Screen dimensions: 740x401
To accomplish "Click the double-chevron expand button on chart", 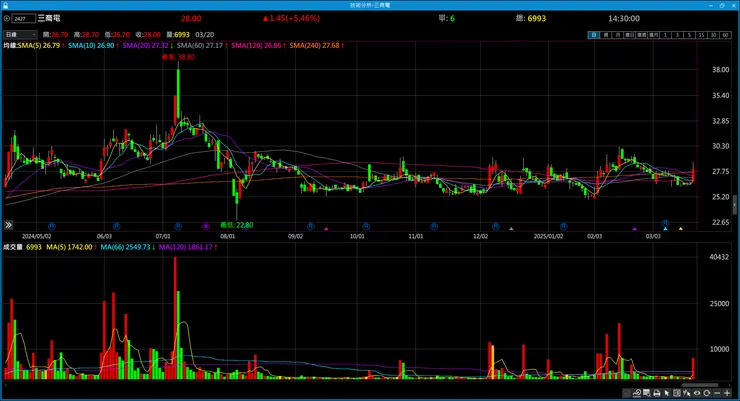I will pos(8,225).
